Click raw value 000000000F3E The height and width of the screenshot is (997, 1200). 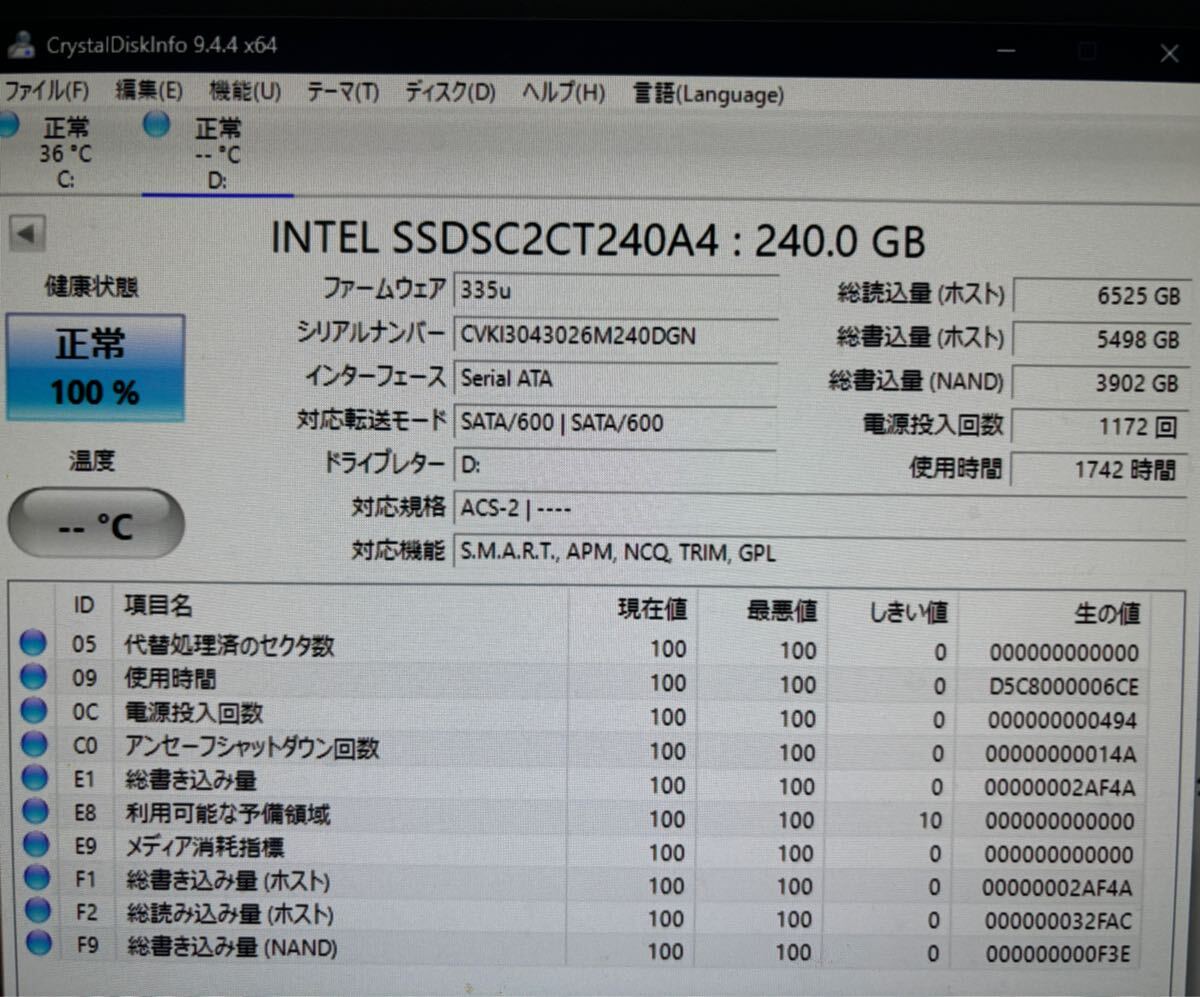tap(1056, 954)
